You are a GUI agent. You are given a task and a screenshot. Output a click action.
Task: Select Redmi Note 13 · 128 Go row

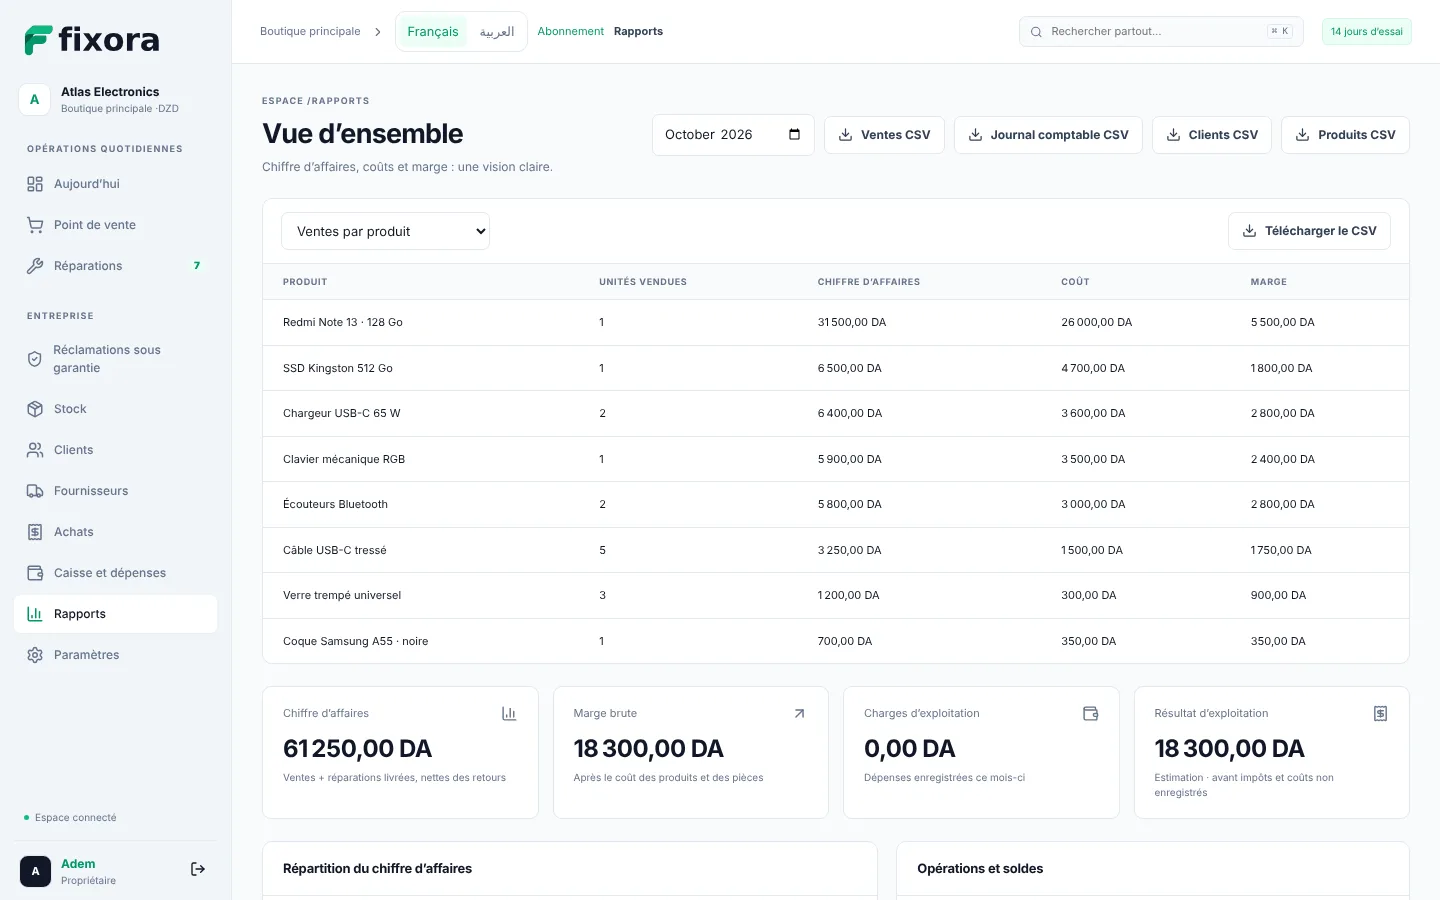(x=836, y=323)
